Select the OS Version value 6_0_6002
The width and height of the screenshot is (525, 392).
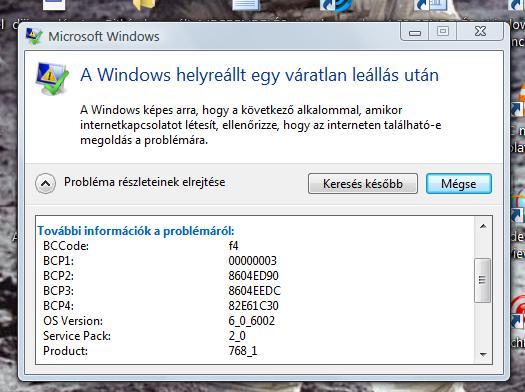point(252,321)
